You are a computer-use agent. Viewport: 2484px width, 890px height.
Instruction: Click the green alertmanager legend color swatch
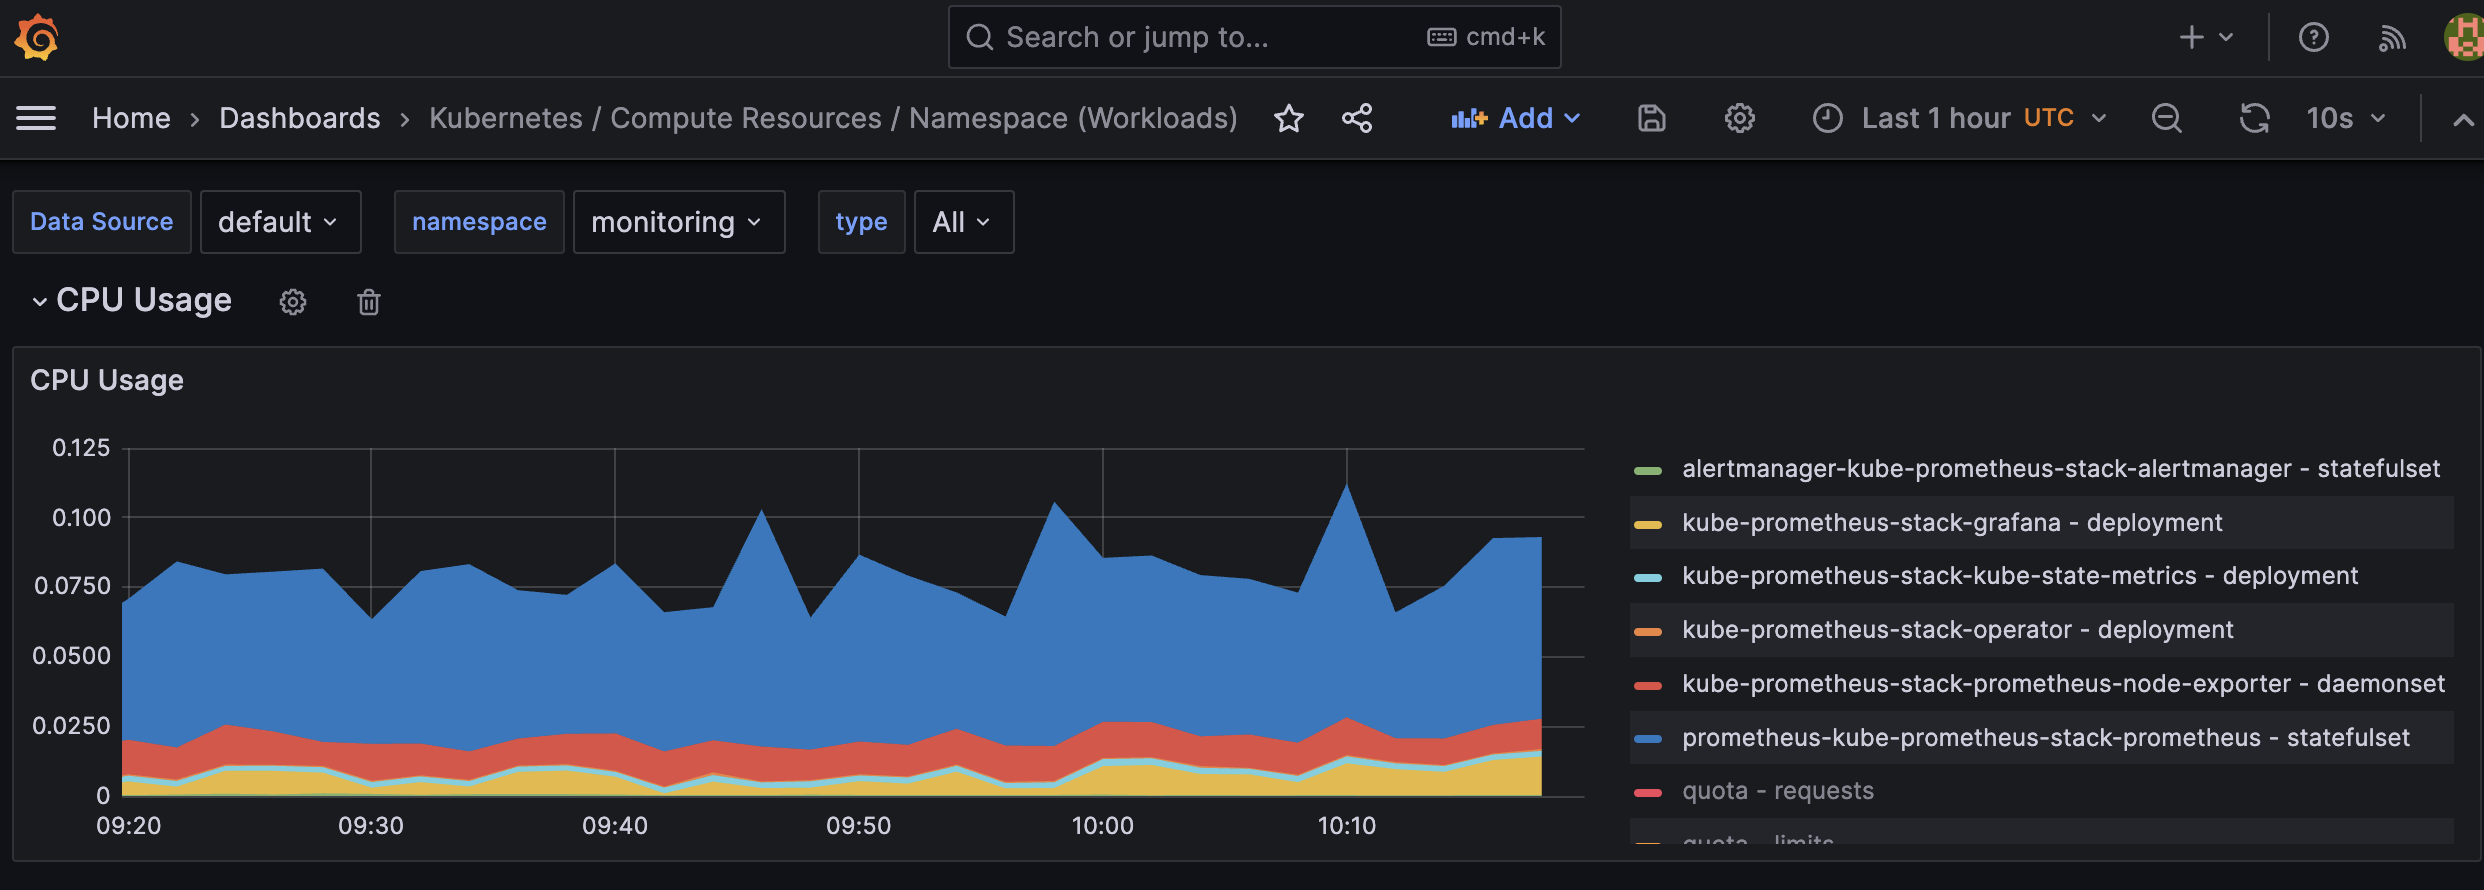(1648, 470)
